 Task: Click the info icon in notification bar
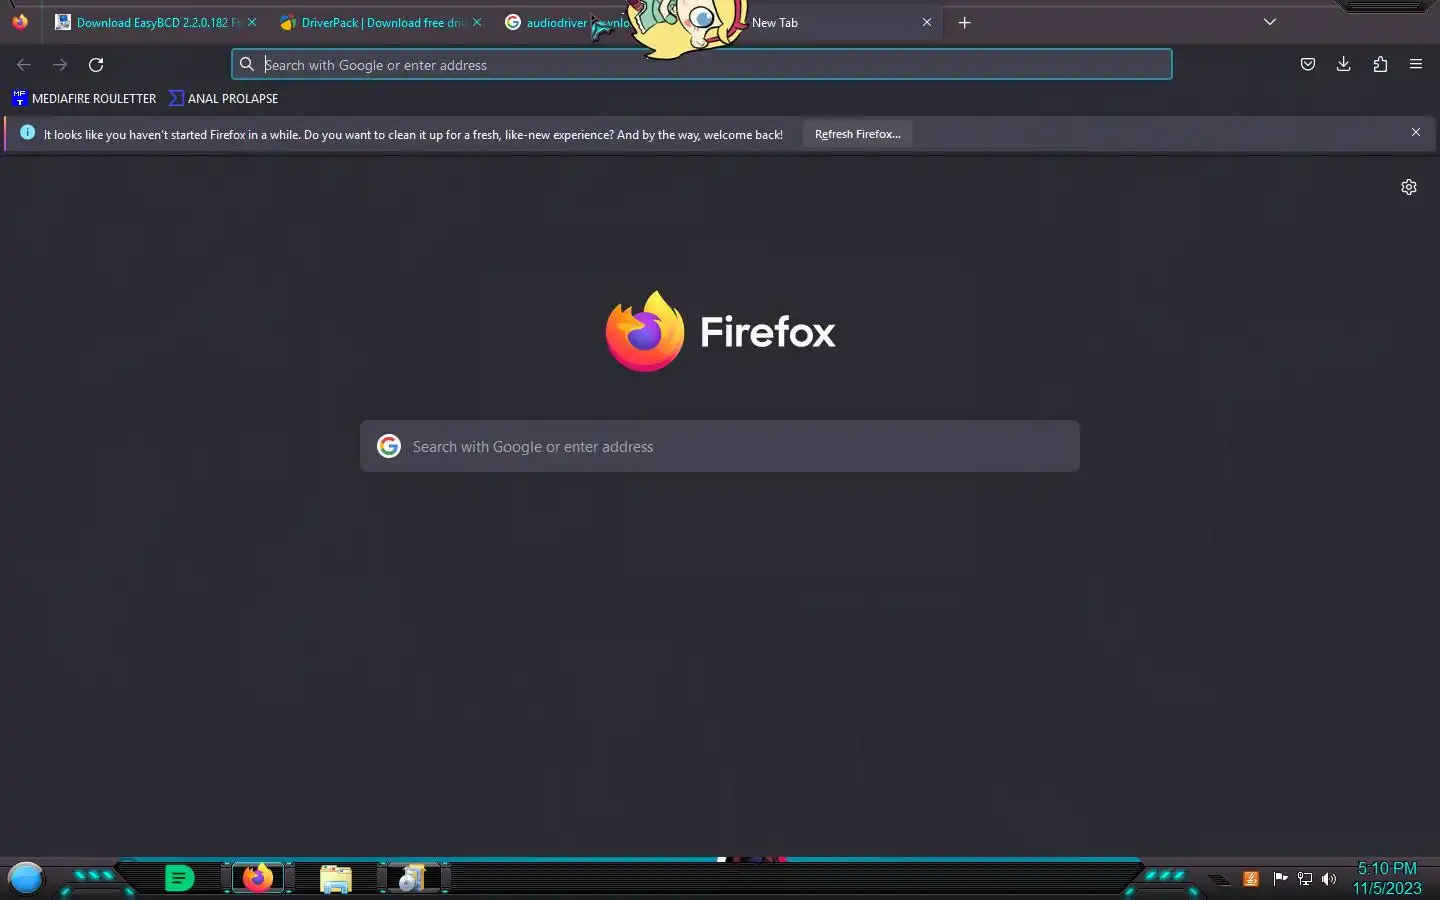[27, 132]
